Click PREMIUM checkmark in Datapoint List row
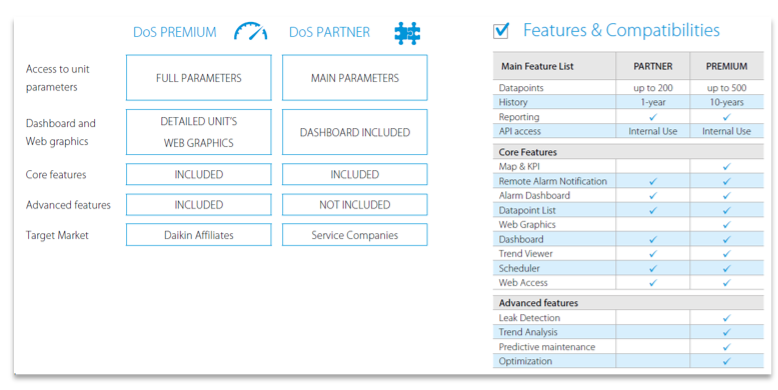 point(726,210)
